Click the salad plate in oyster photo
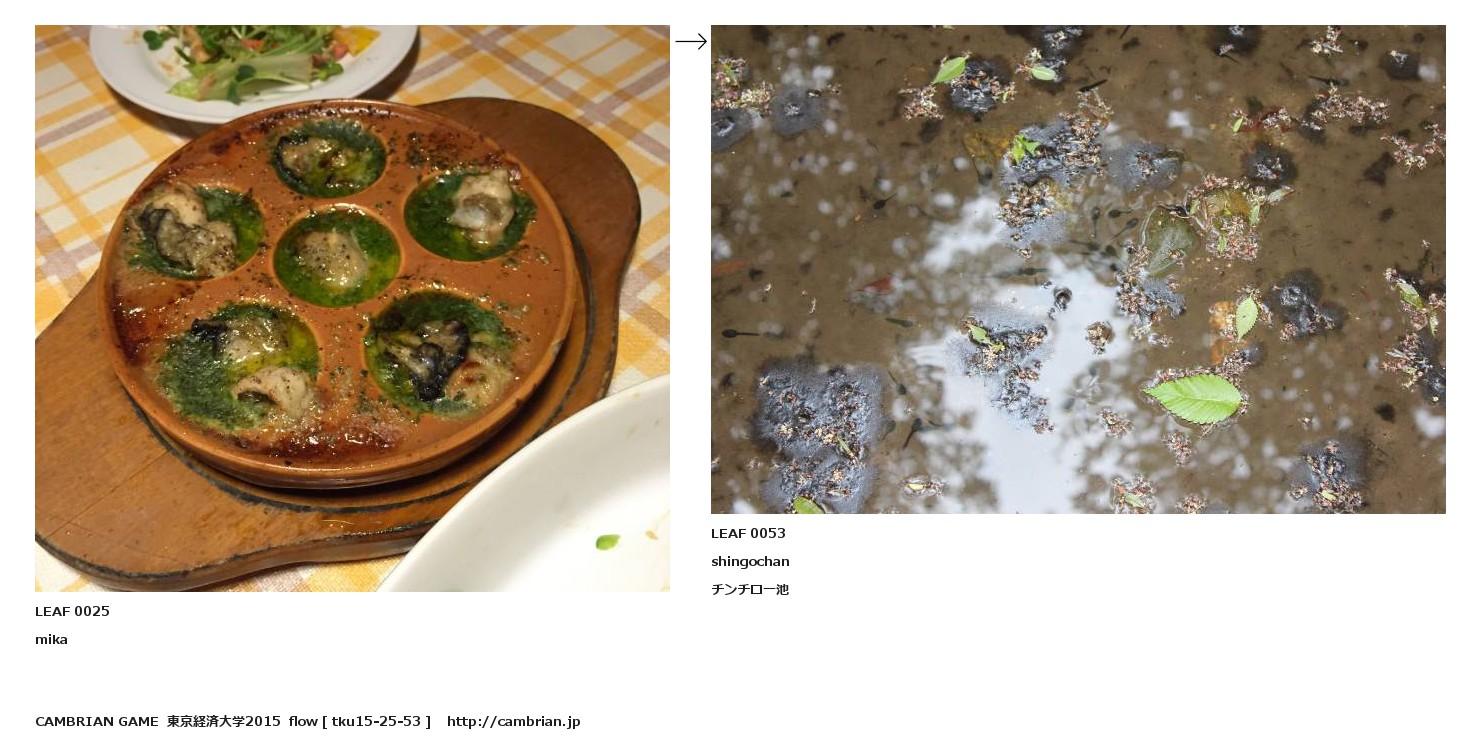This screenshot has height=746, width=1481. (x=253, y=61)
